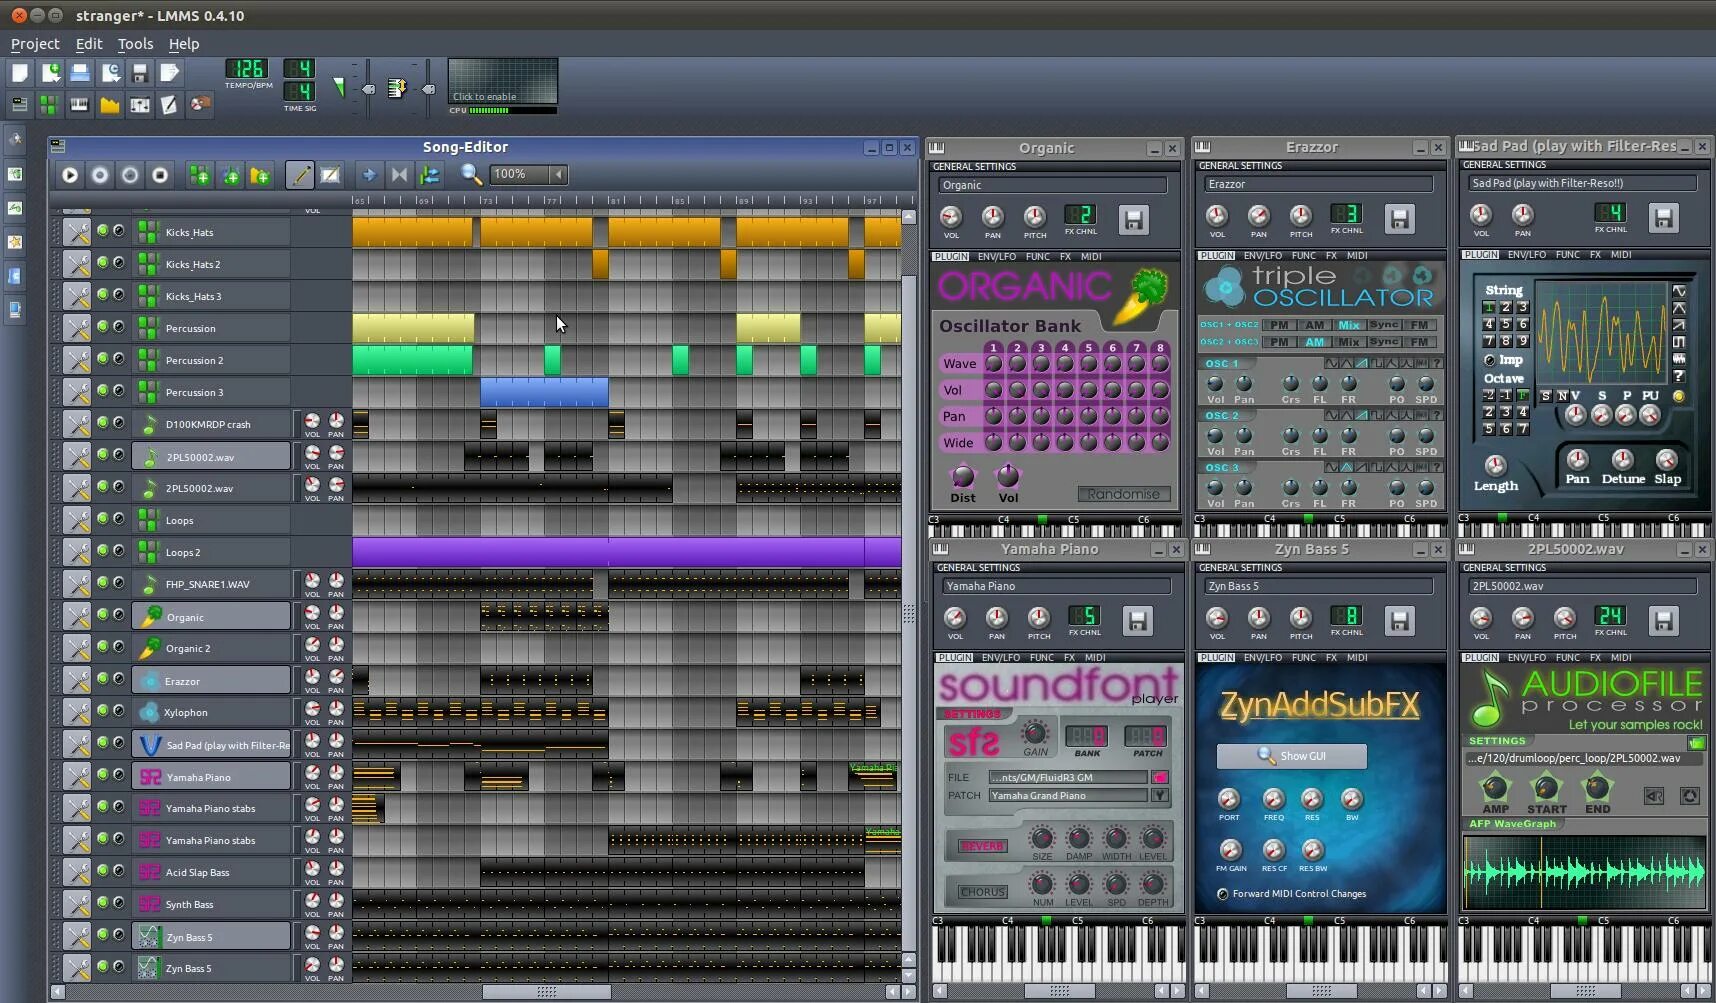The image size is (1716, 1003).
Task: Switch to FX tab in Zyn Bass 5 window
Action: coord(1331,658)
